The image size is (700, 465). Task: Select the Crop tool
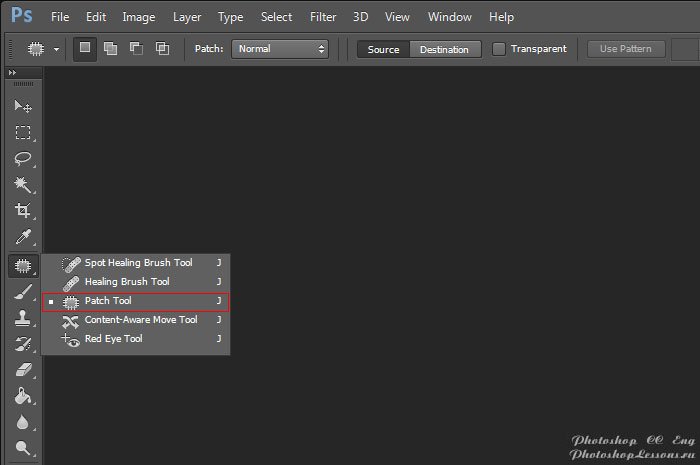(x=22, y=211)
